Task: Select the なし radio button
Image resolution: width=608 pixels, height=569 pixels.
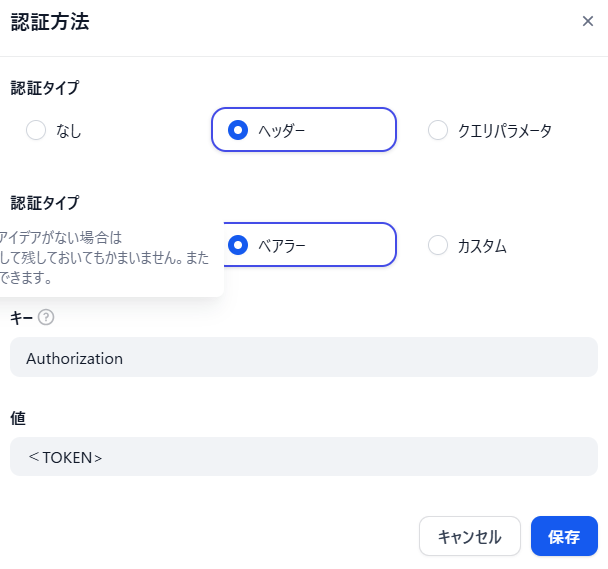Action: 36,130
